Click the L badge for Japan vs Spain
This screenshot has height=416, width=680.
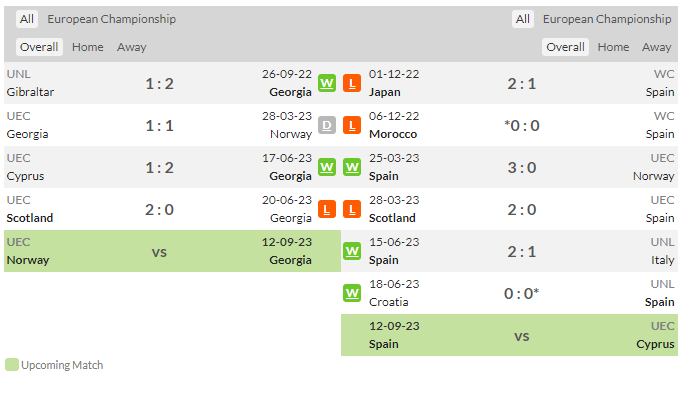[x=352, y=83]
